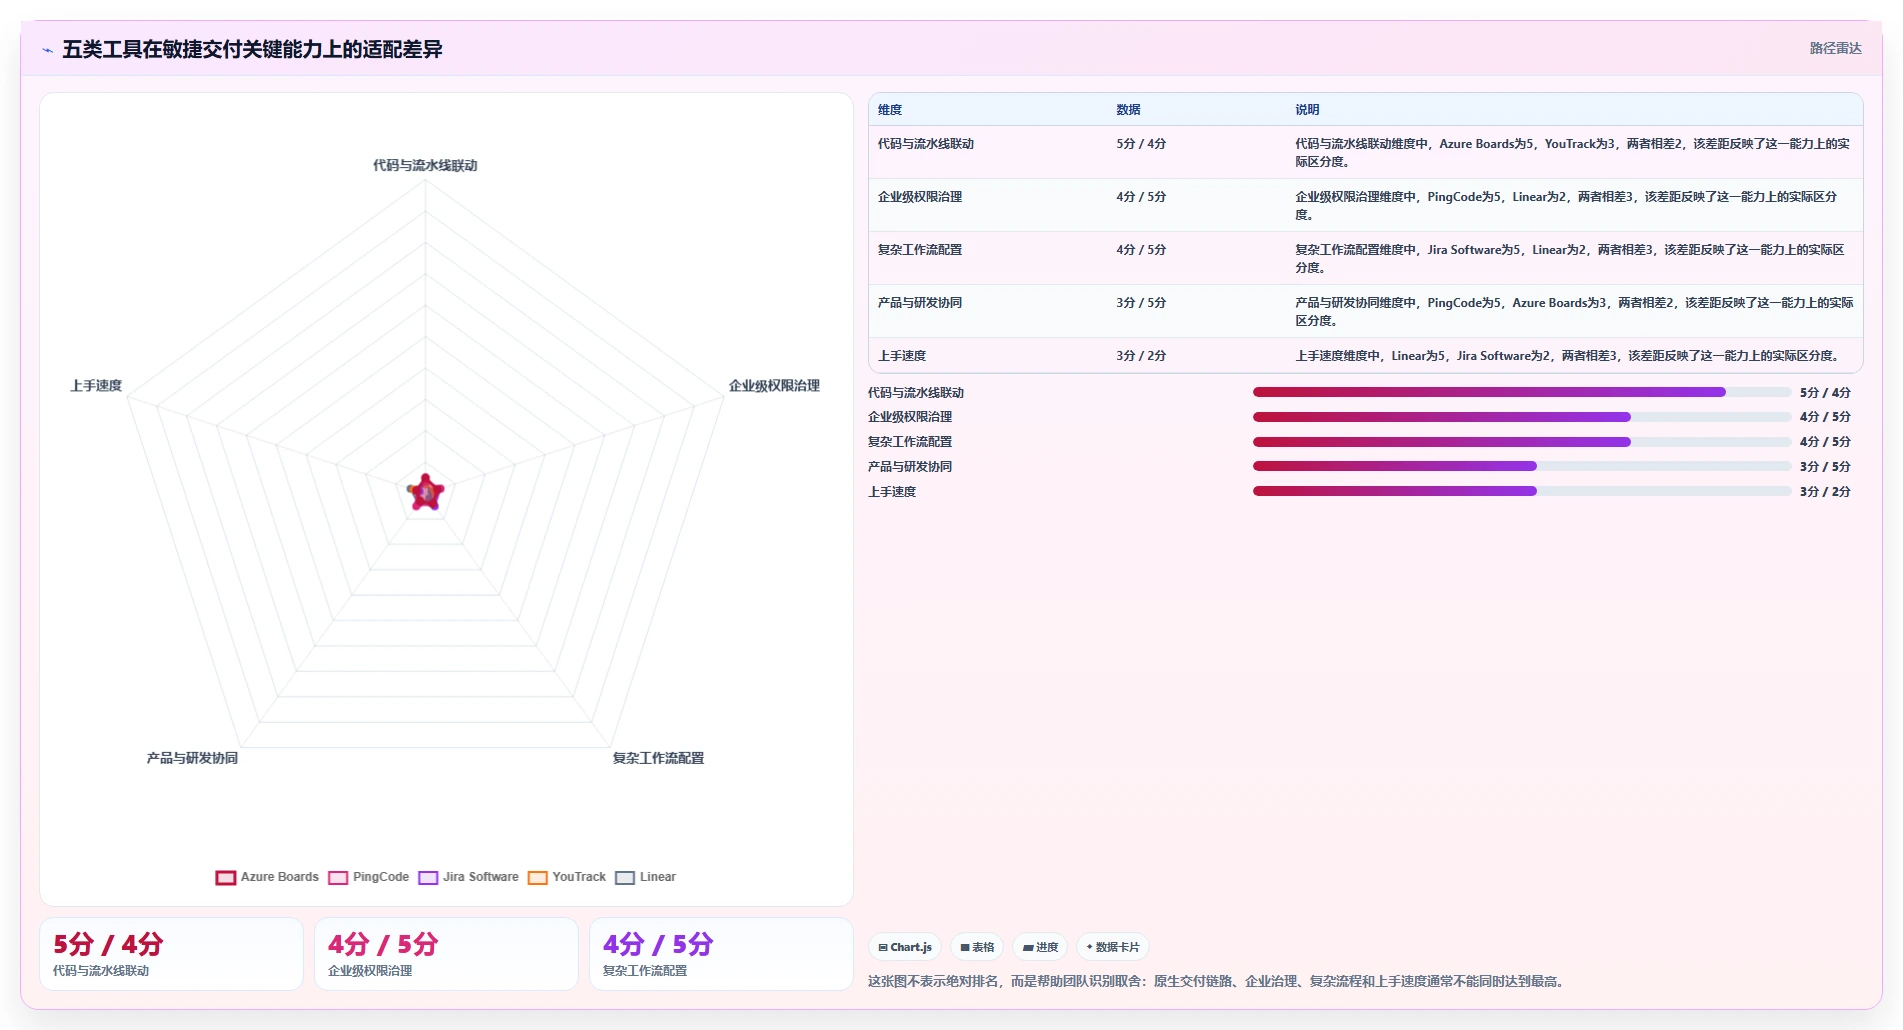Click the star-shaped radar data cluster

point(425,492)
